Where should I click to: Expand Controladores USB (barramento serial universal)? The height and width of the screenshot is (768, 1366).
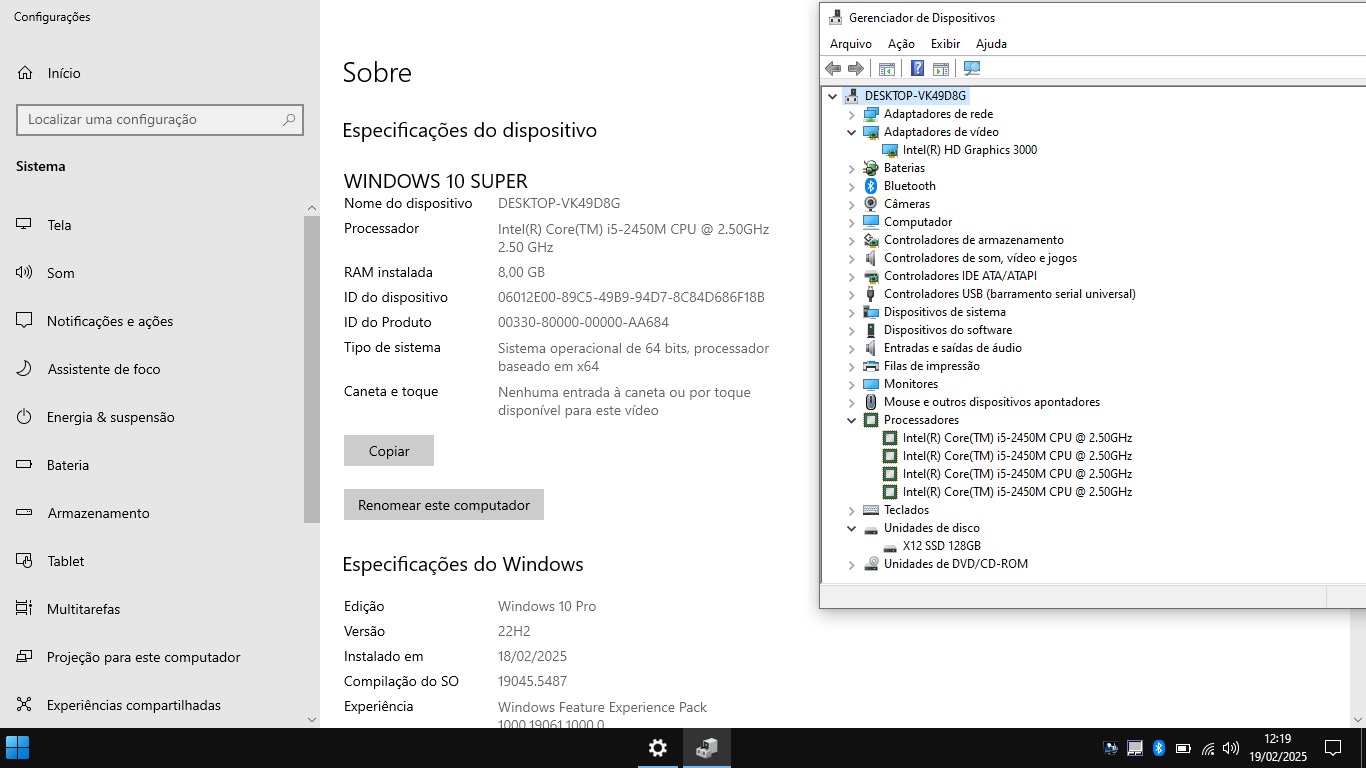coord(852,294)
